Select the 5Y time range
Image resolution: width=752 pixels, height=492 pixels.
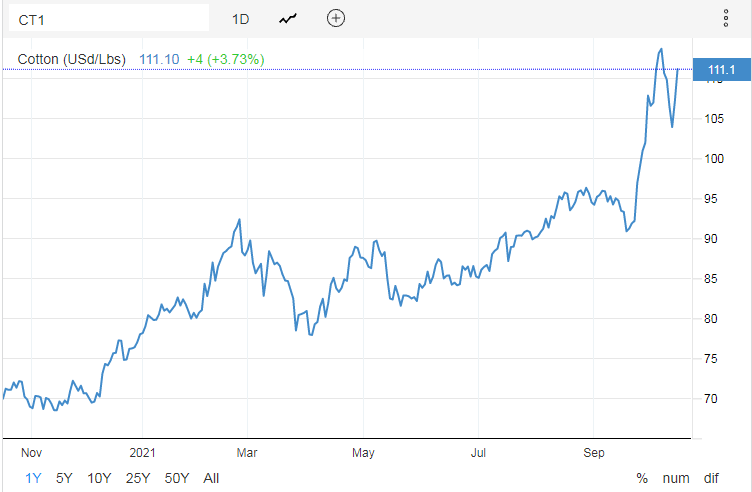(64, 478)
